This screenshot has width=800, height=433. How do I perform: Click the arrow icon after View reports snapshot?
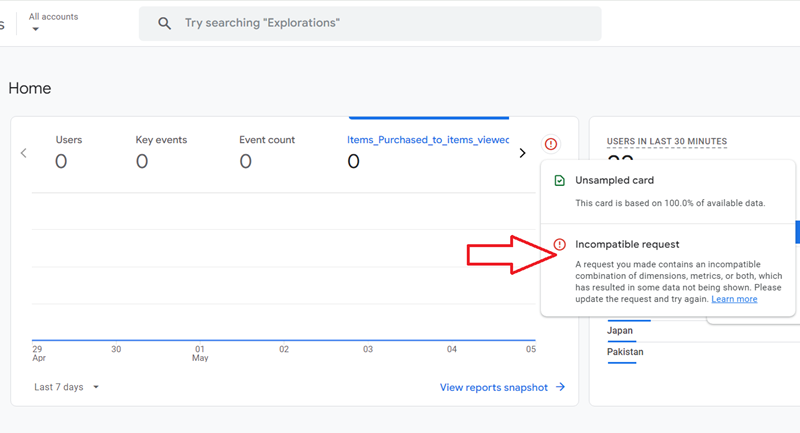pyautogui.click(x=561, y=387)
